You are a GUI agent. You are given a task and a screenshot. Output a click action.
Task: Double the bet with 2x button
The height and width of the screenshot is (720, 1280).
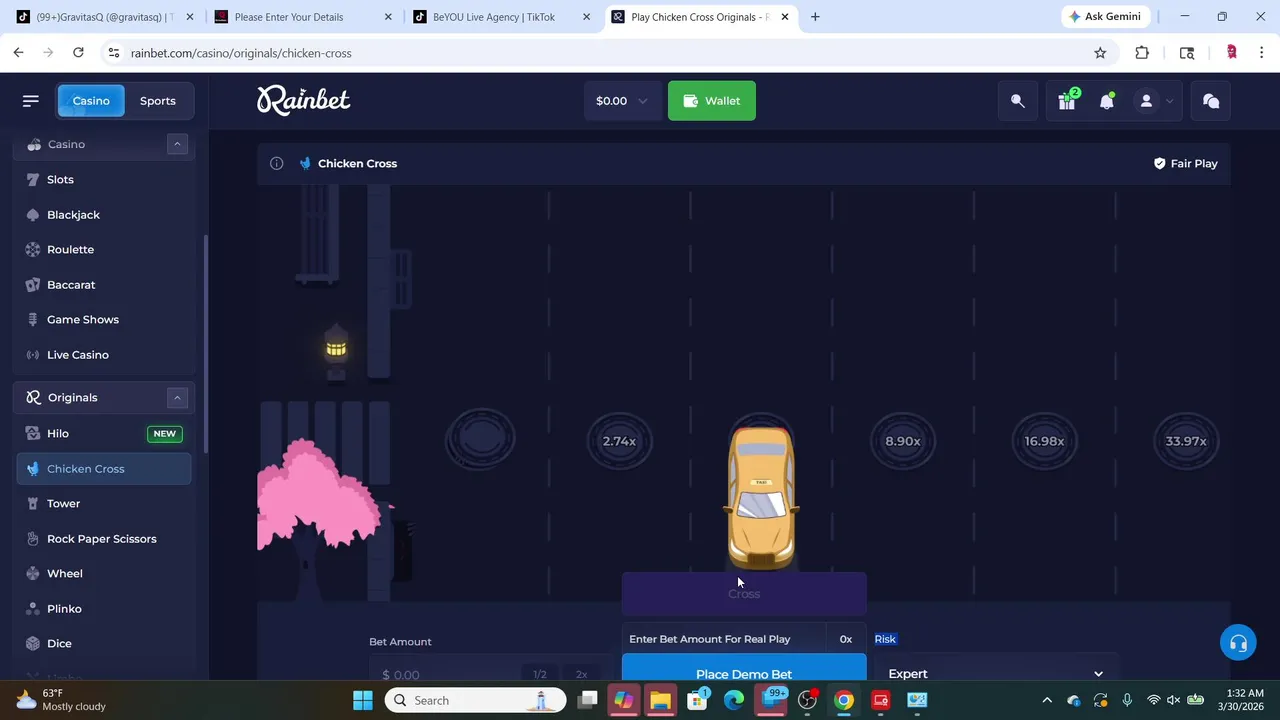coord(581,673)
